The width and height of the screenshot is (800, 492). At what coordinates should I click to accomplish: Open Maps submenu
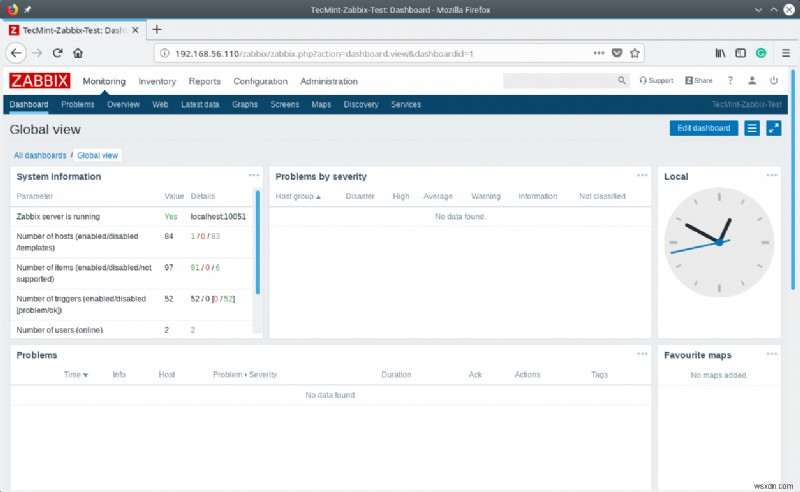[x=321, y=104]
